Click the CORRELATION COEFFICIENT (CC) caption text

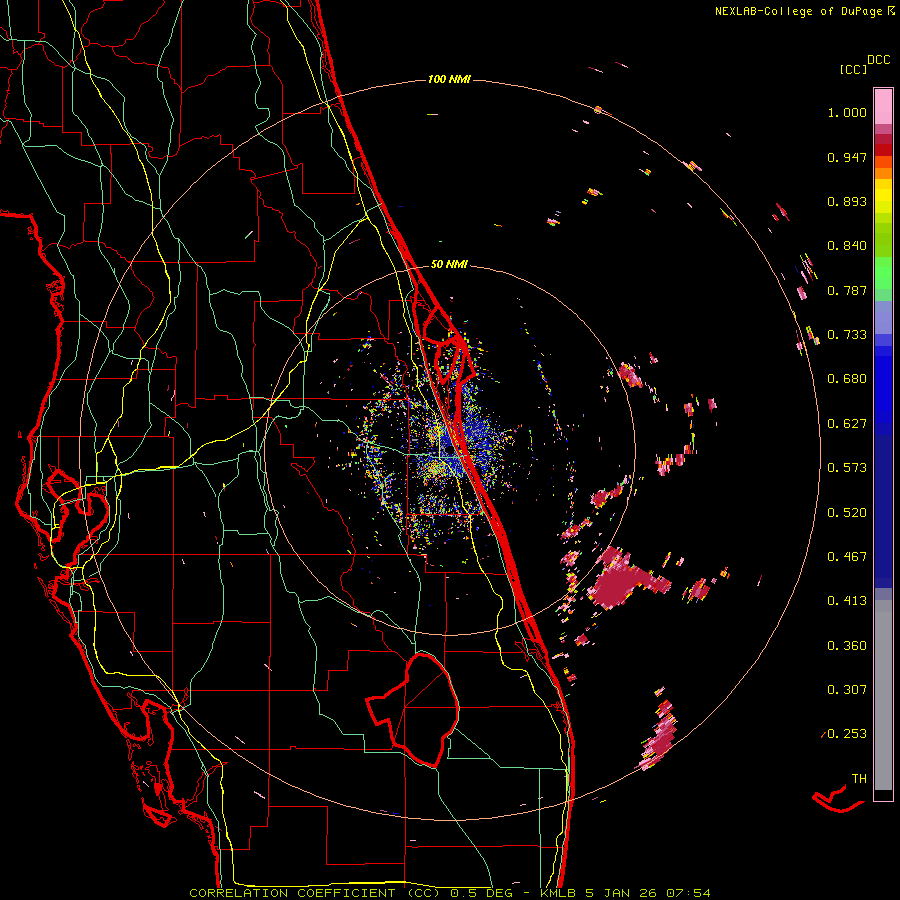(315, 893)
